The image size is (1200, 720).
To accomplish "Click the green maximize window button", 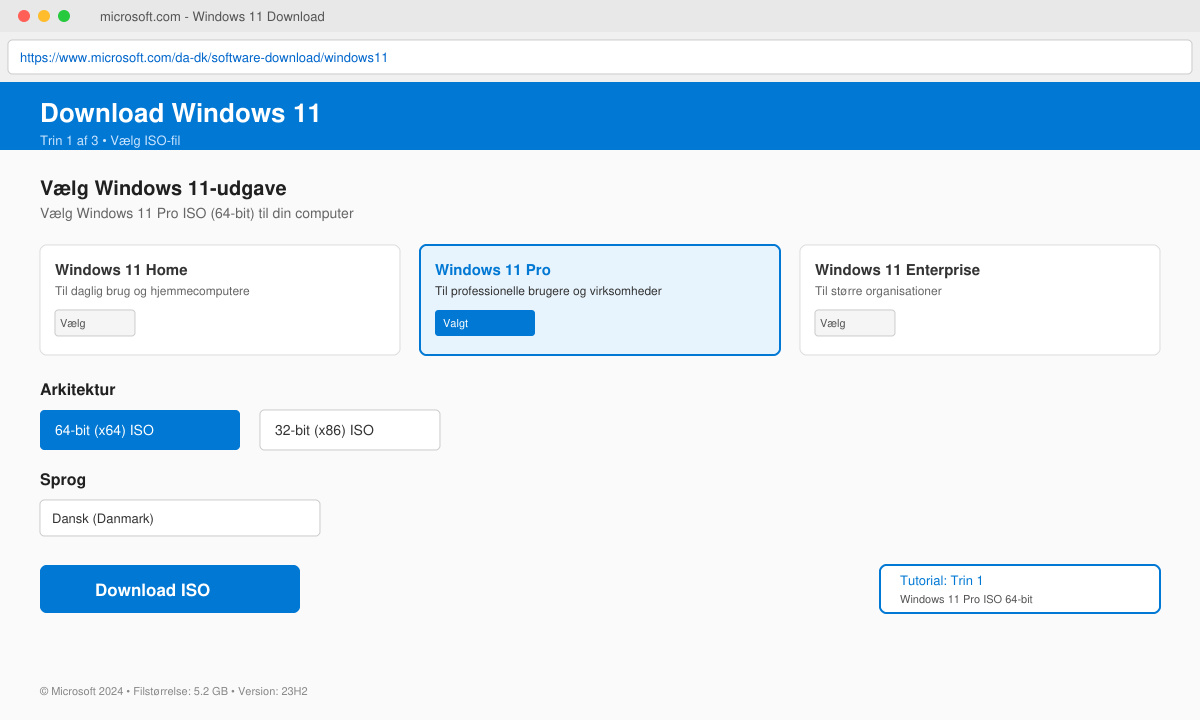I will 64,16.
